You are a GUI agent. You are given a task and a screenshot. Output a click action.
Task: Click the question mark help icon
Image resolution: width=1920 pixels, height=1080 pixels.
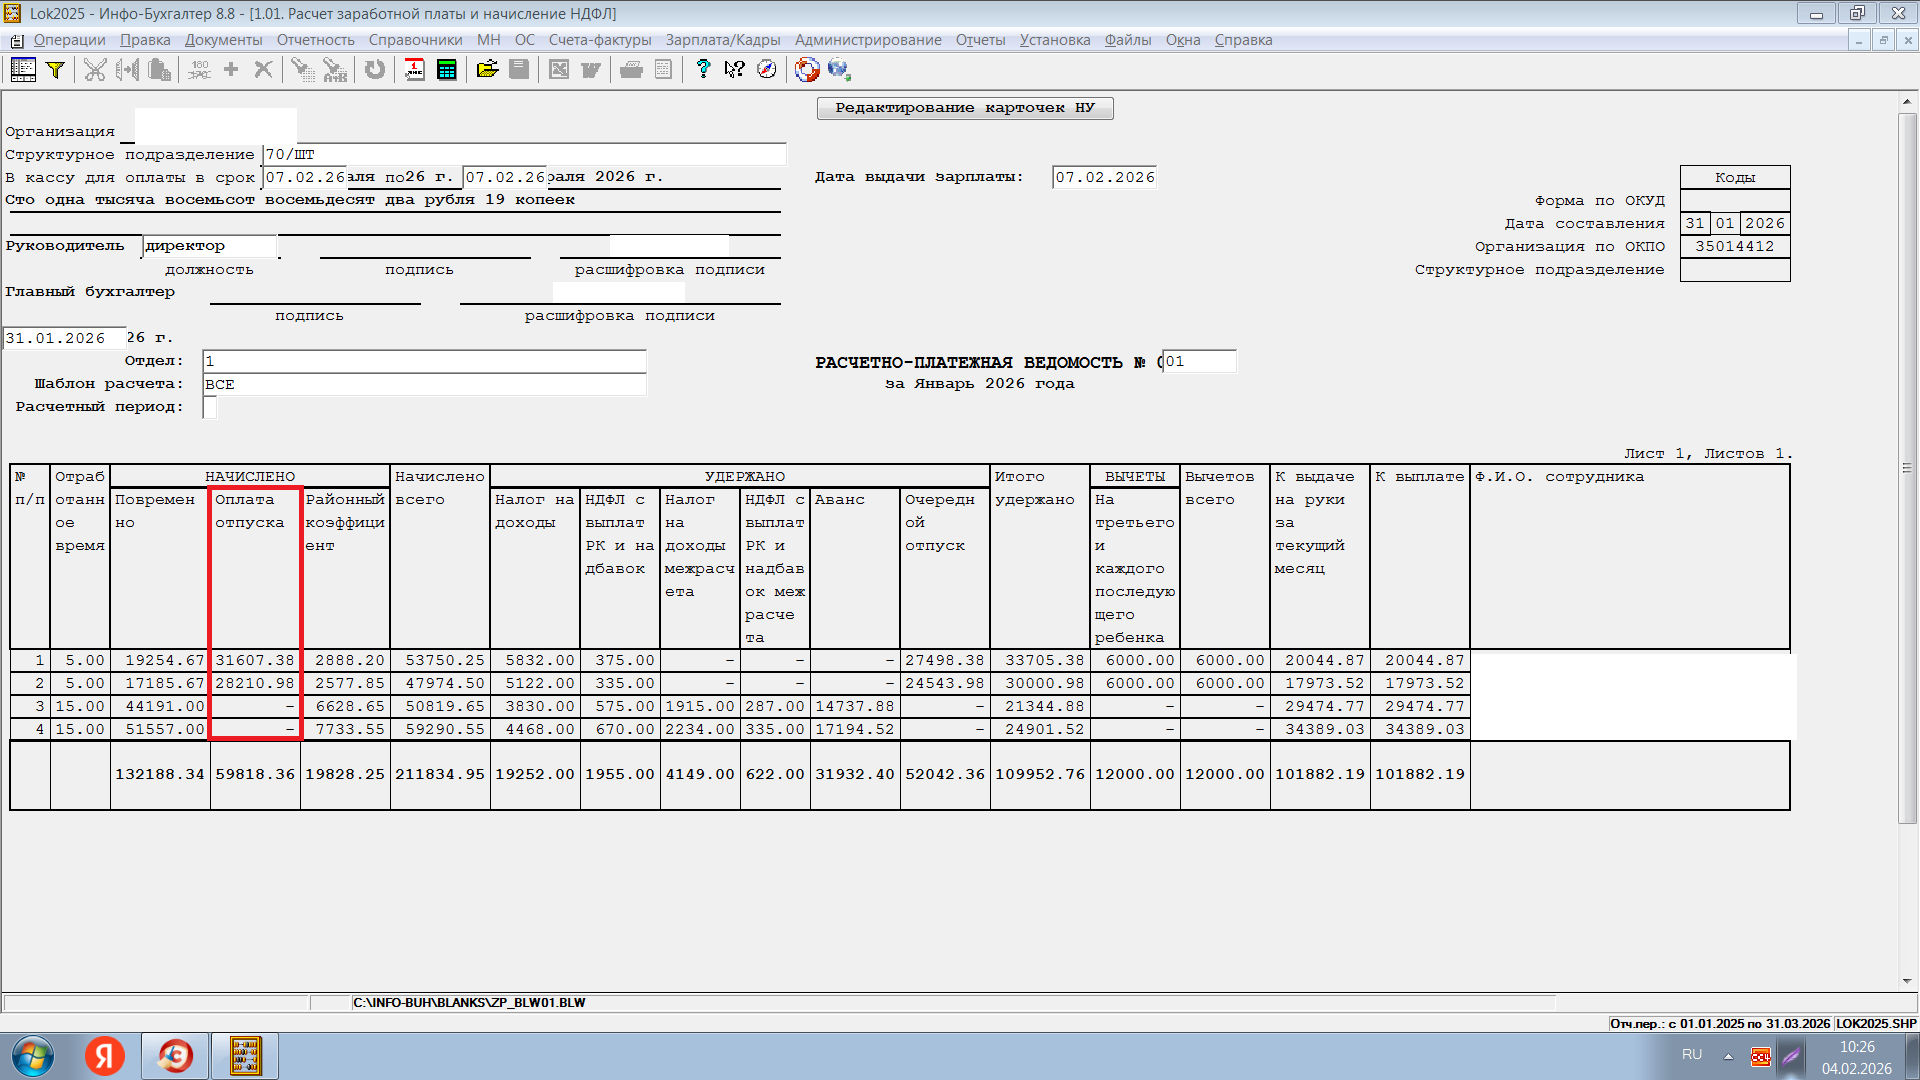pyautogui.click(x=703, y=70)
